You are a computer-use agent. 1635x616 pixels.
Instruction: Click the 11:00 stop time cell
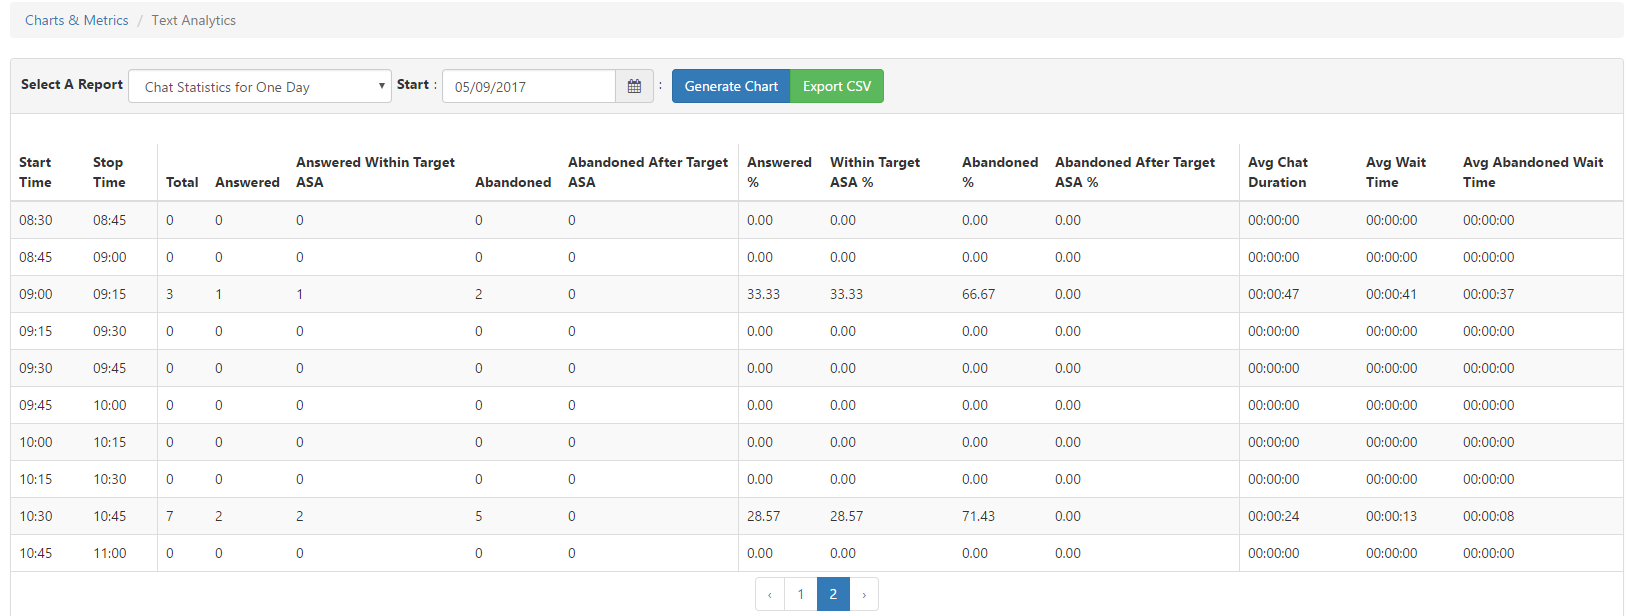(x=110, y=553)
